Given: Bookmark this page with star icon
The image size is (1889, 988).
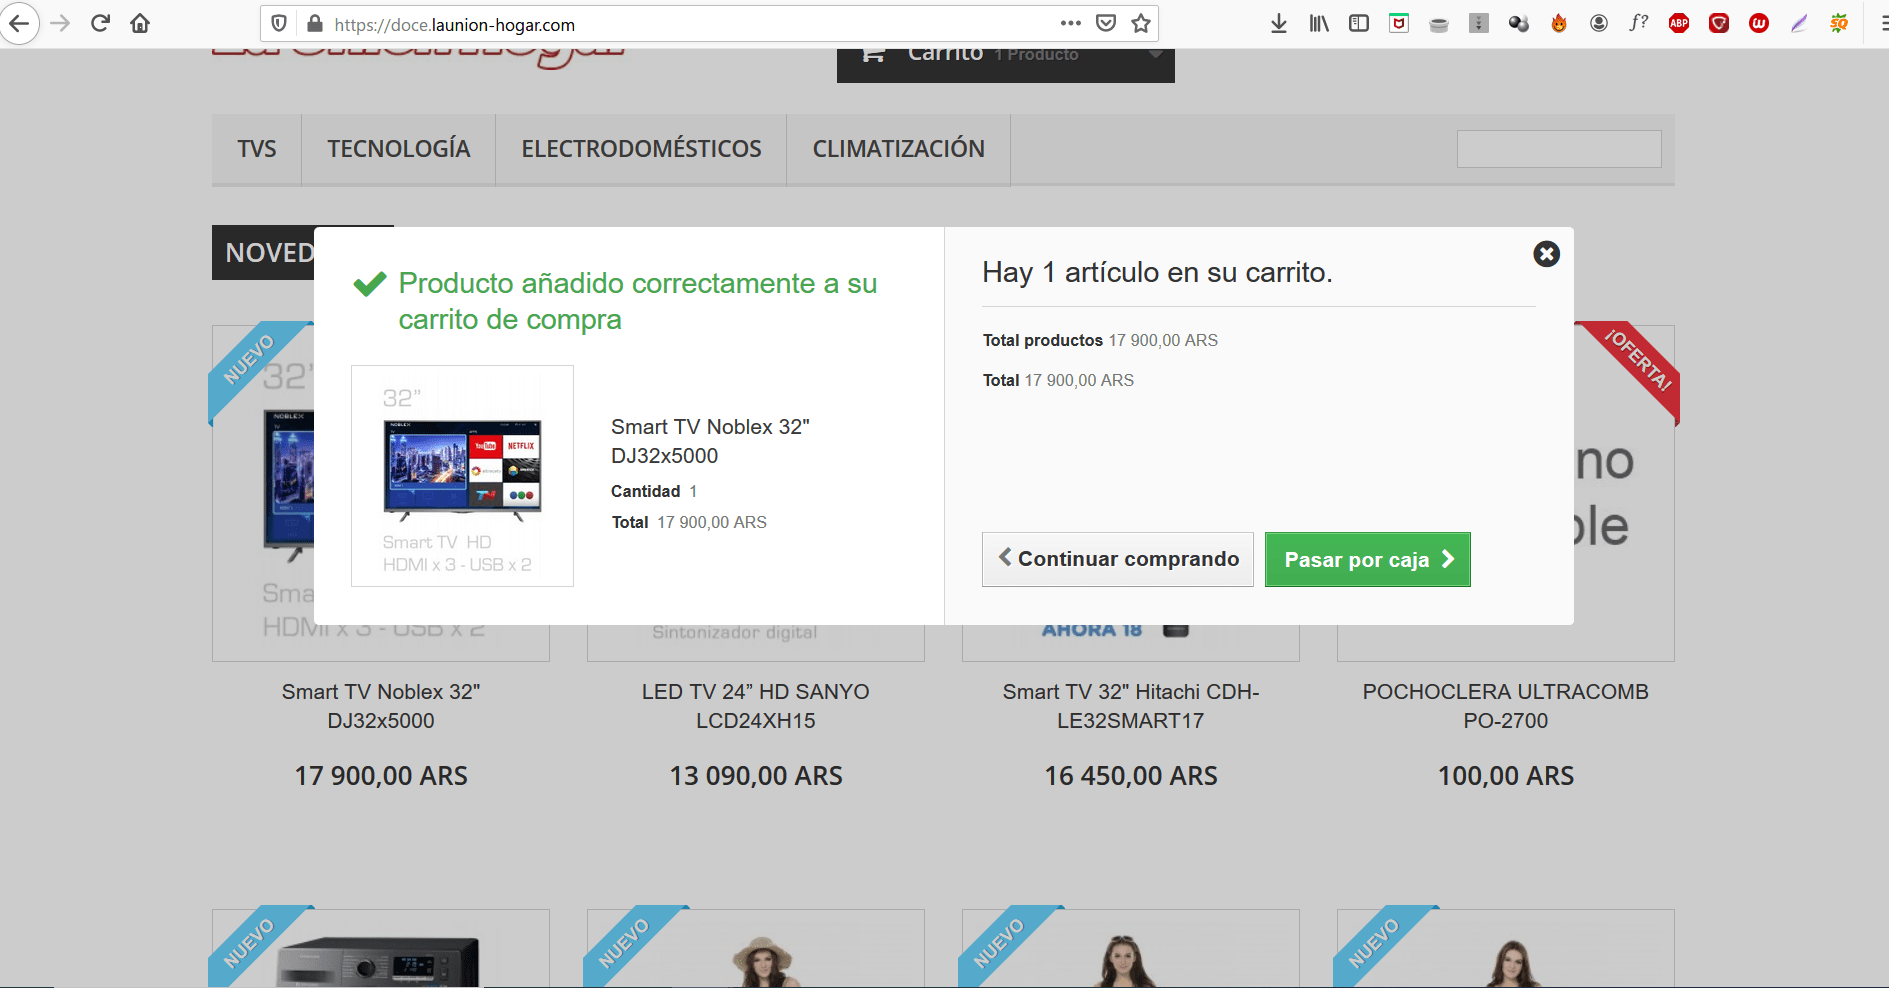Looking at the screenshot, I should click(x=1141, y=23).
